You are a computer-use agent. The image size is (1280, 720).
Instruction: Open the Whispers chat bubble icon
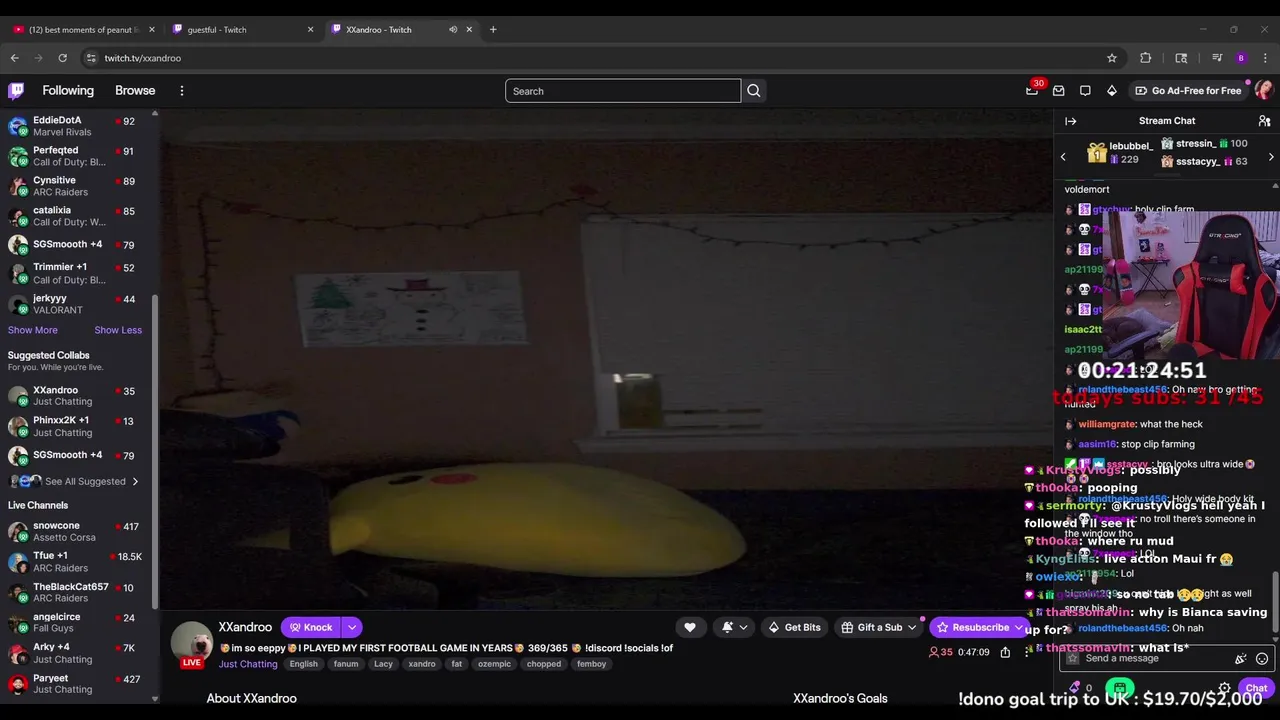[x=1085, y=91]
